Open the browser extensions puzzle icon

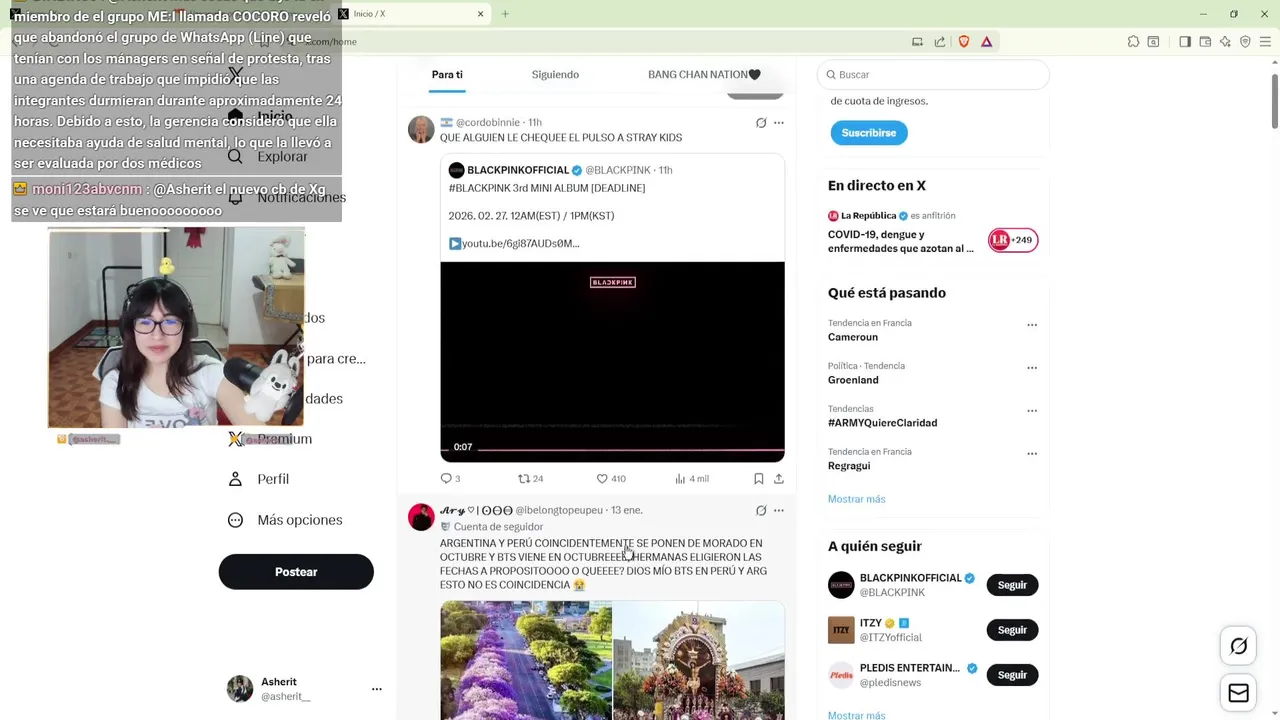1133,41
